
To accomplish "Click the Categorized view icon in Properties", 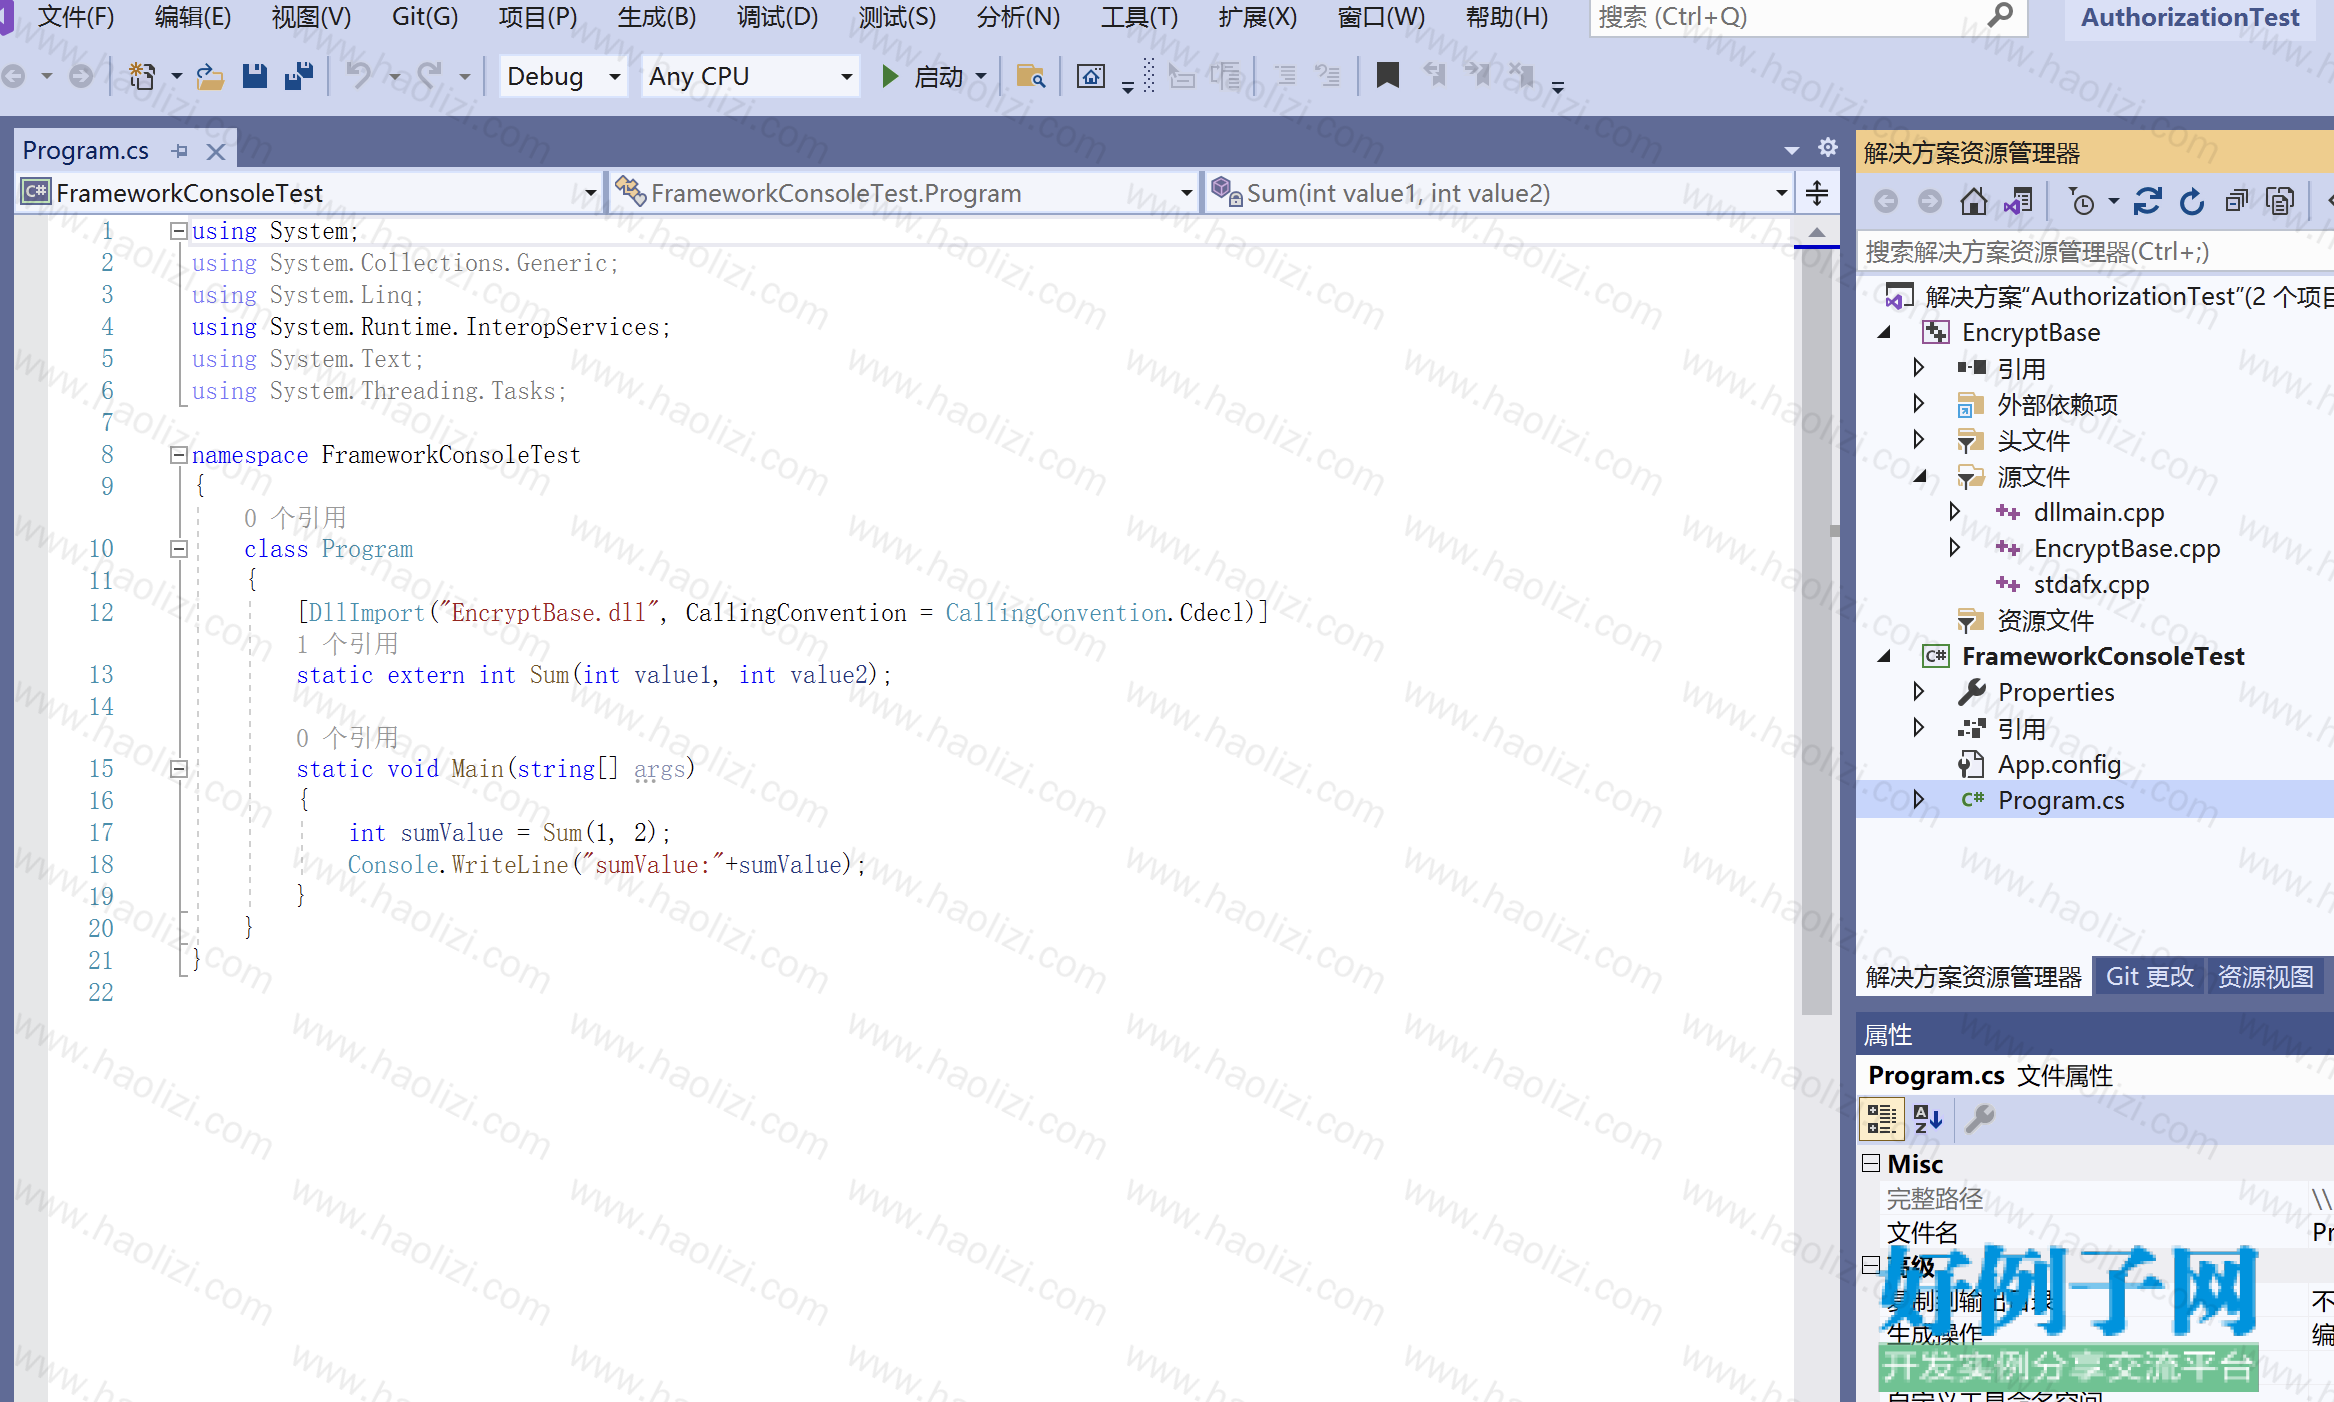I will click(x=1881, y=1119).
